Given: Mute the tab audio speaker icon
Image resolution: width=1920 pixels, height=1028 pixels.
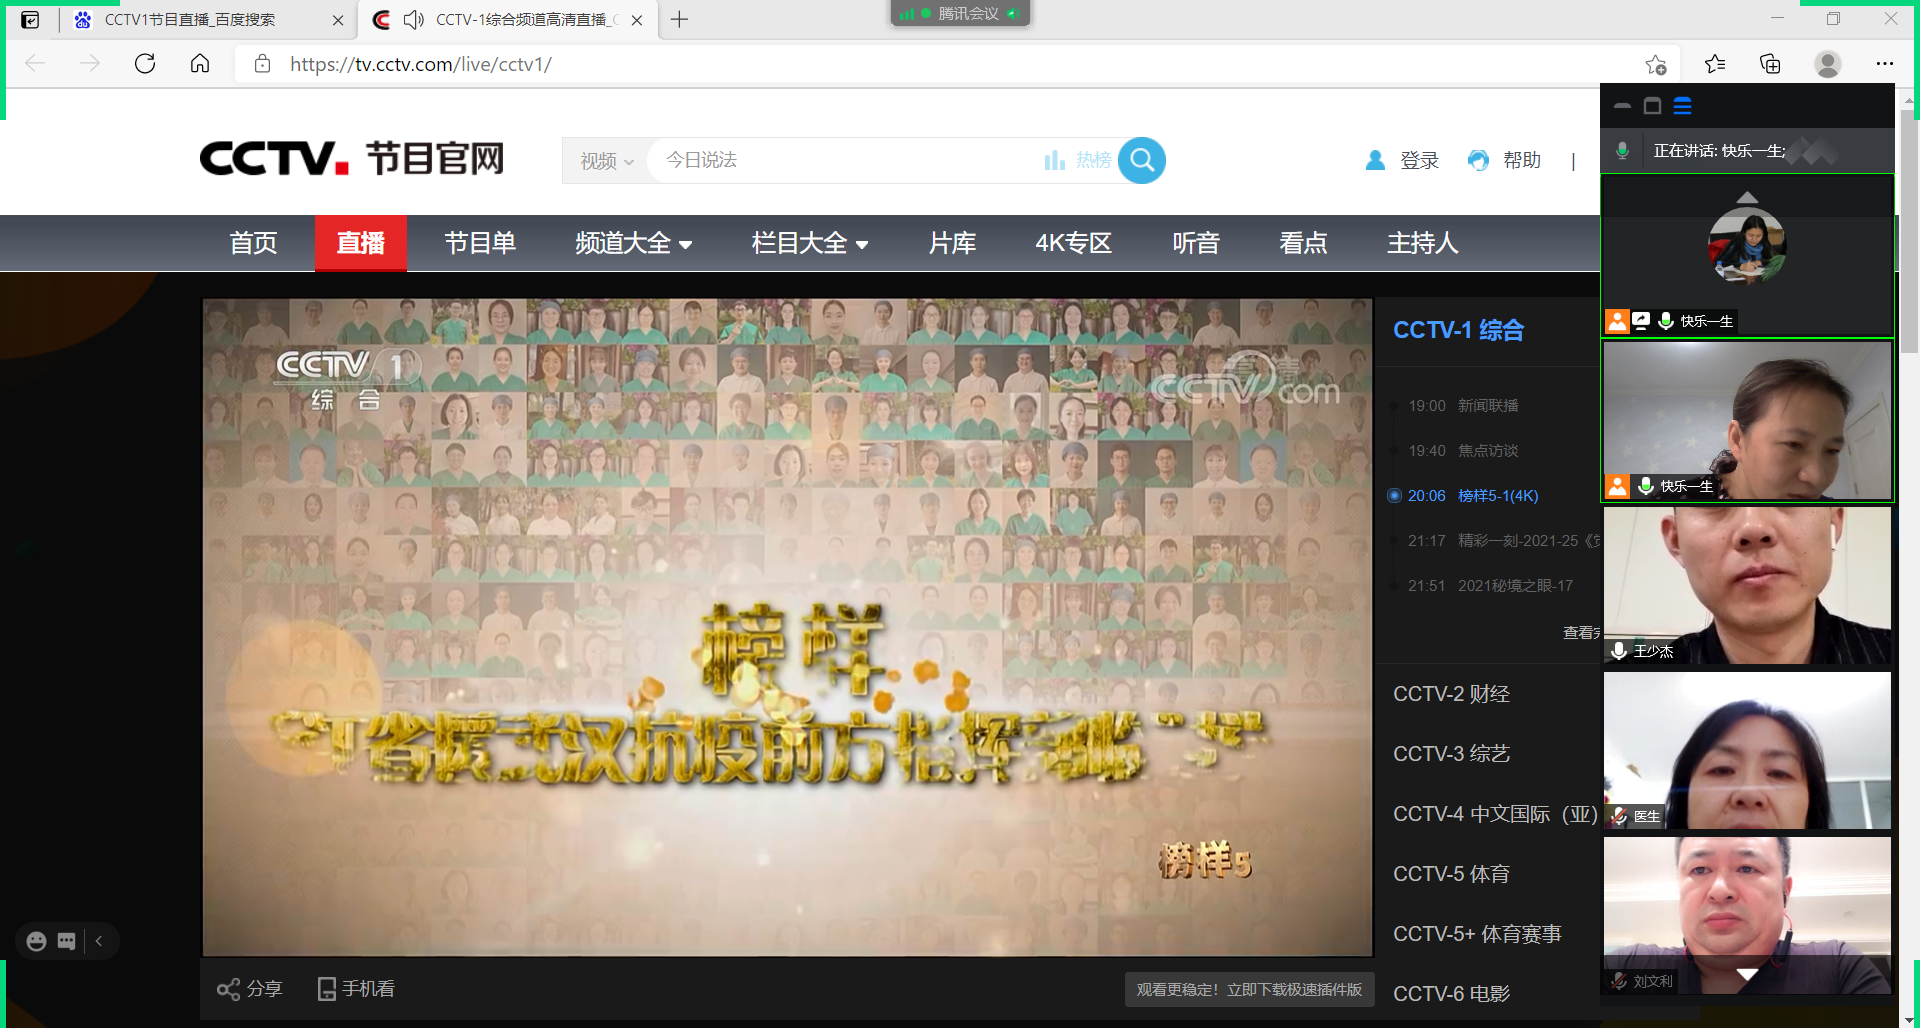Looking at the screenshot, I should click(x=413, y=20).
